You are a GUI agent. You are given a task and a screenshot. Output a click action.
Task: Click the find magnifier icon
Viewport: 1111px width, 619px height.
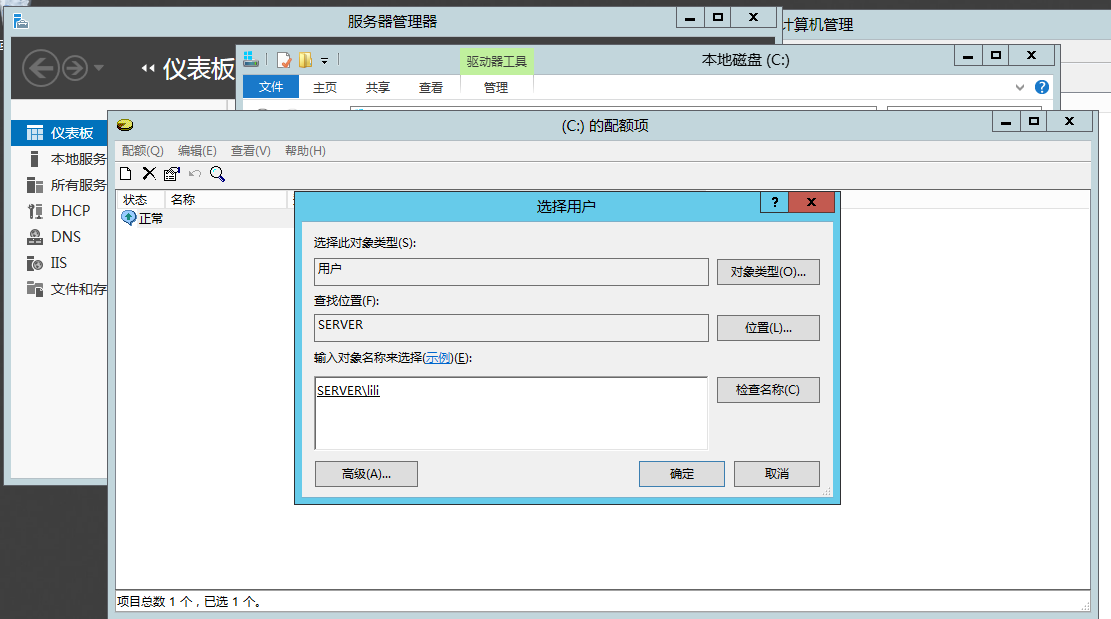click(218, 174)
